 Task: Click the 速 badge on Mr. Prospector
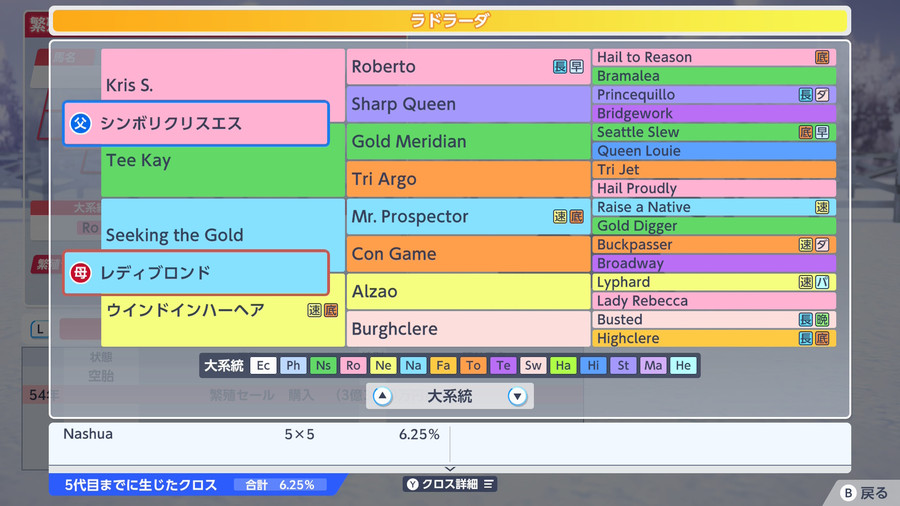pos(560,216)
